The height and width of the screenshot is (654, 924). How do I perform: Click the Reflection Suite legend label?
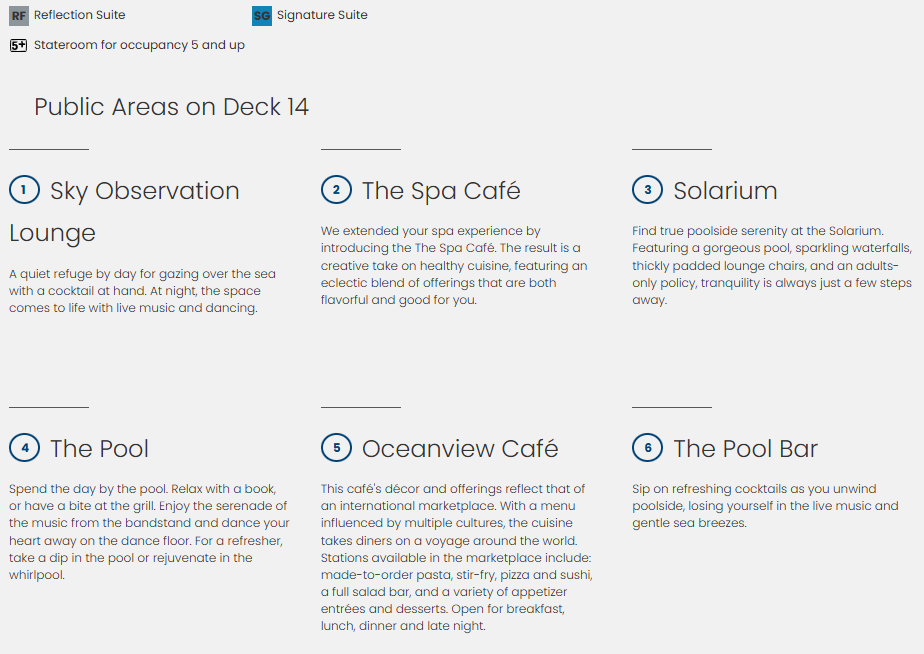point(80,16)
